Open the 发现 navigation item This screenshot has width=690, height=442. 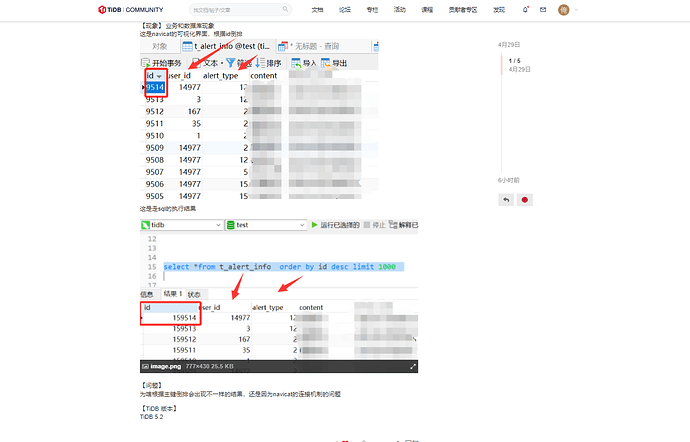click(499, 10)
